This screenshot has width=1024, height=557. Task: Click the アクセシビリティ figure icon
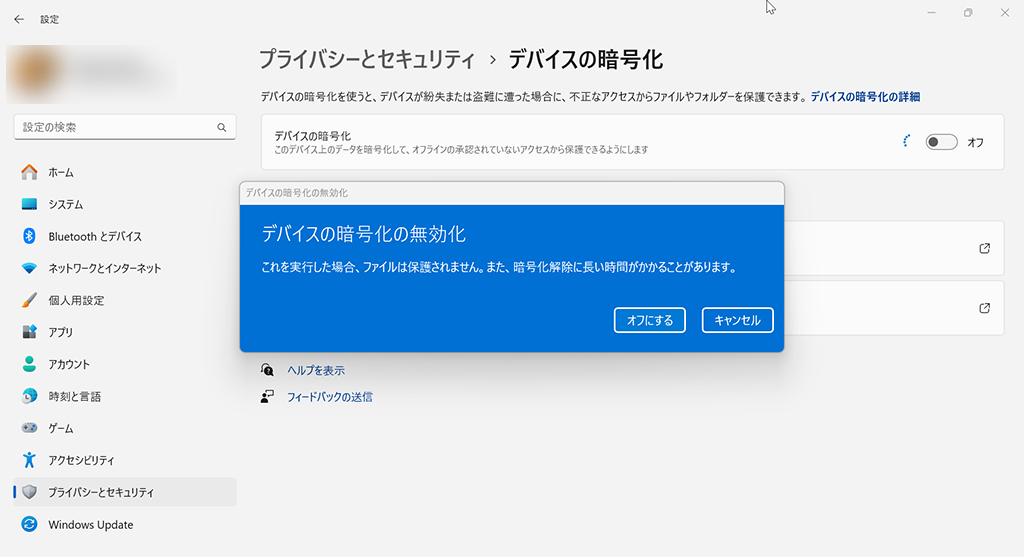point(29,460)
